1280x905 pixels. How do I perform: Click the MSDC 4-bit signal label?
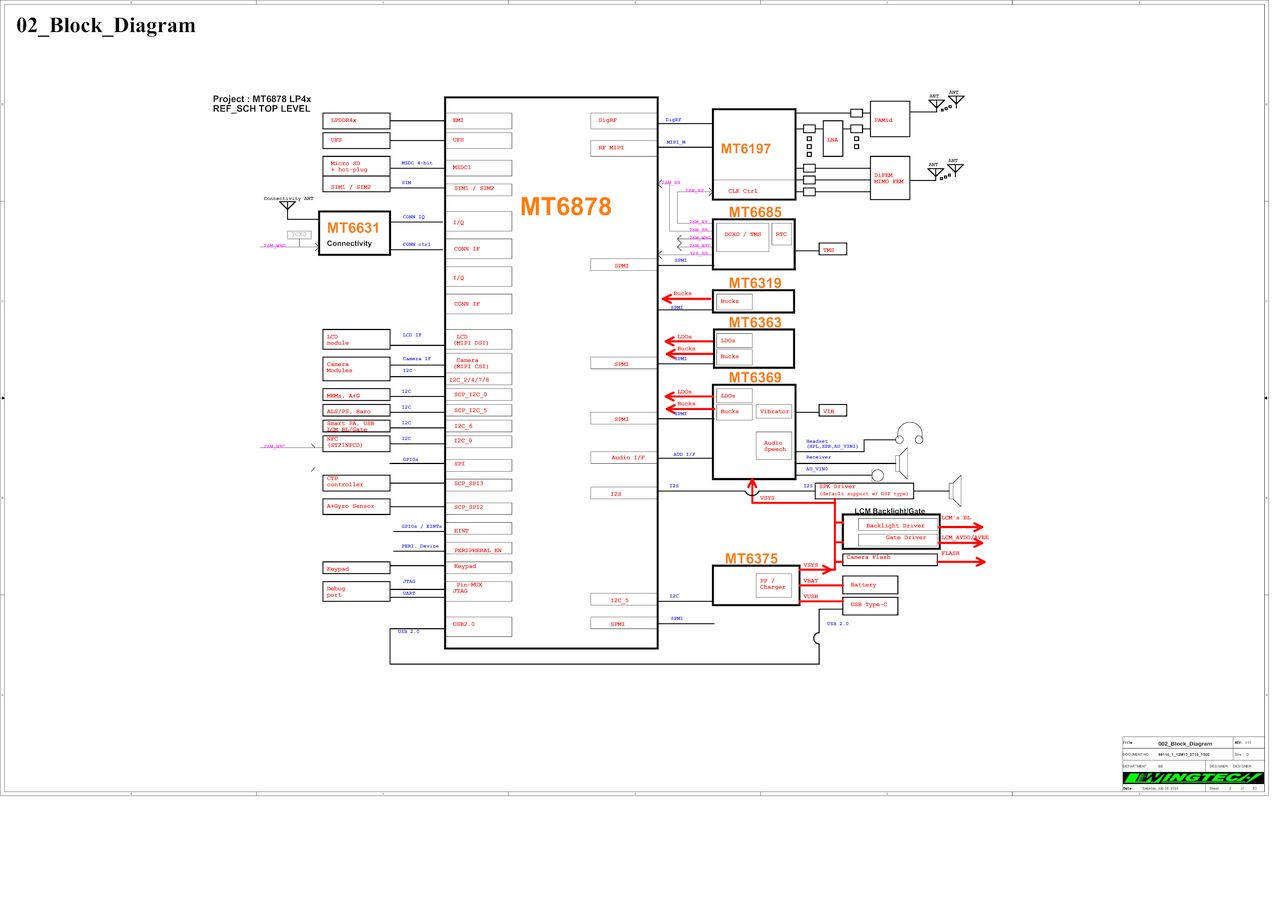[x=417, y=162]
